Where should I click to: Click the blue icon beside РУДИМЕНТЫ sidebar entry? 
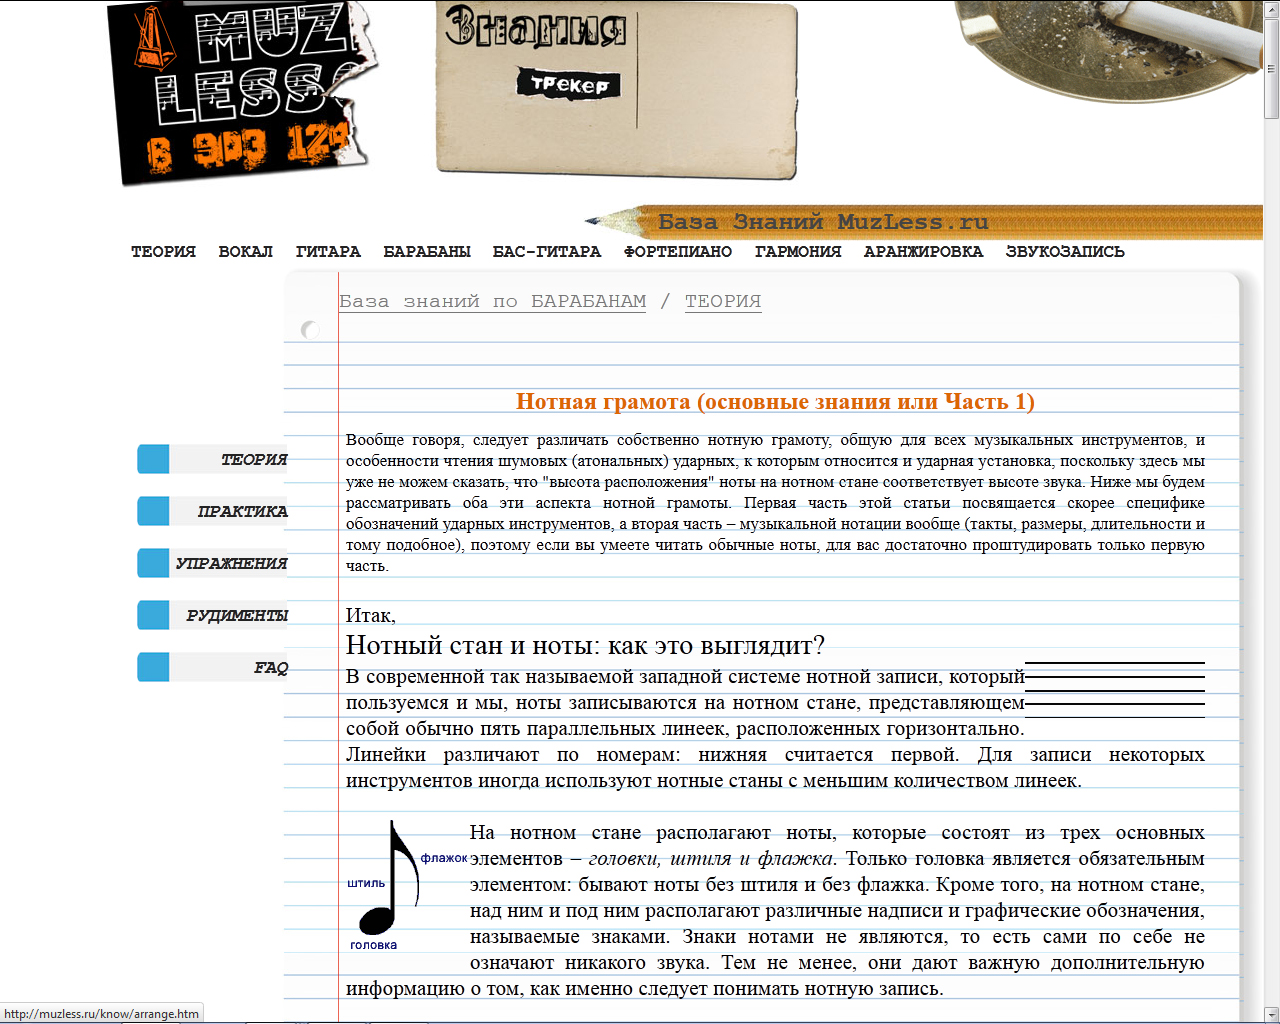tap(152, 615)
